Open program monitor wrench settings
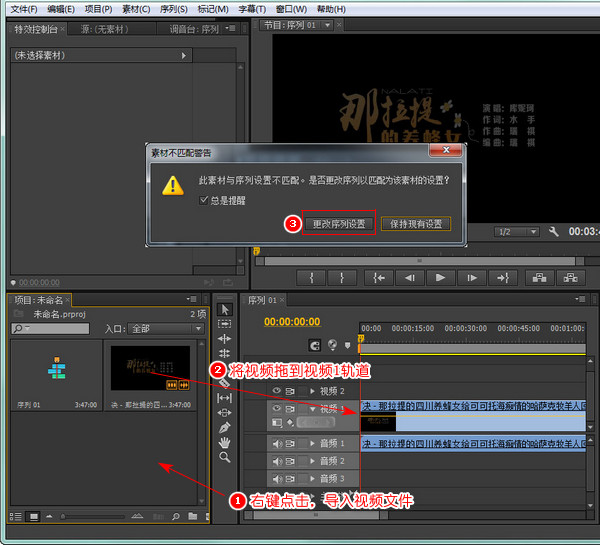Screen dimensions: 600x545 [x=553, y=232]
